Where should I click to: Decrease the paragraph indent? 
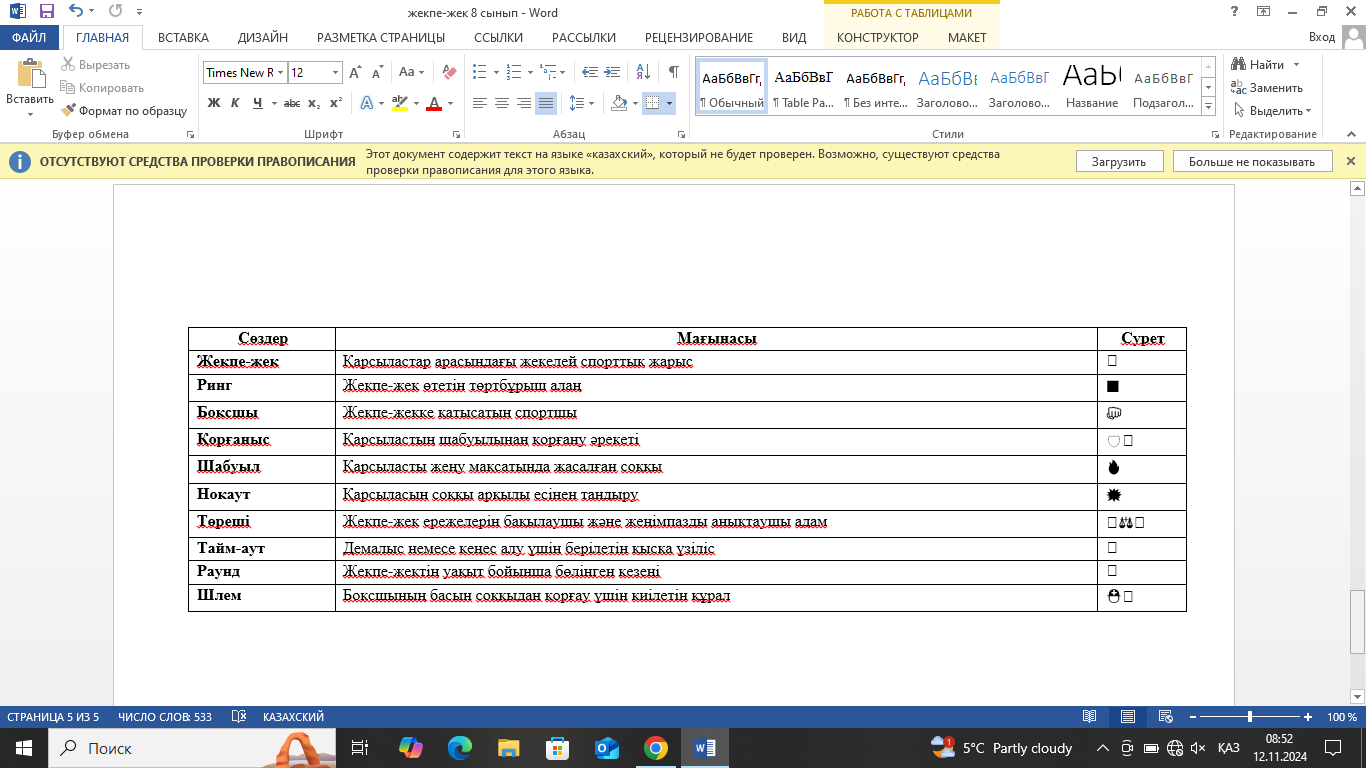pos(590,72)
